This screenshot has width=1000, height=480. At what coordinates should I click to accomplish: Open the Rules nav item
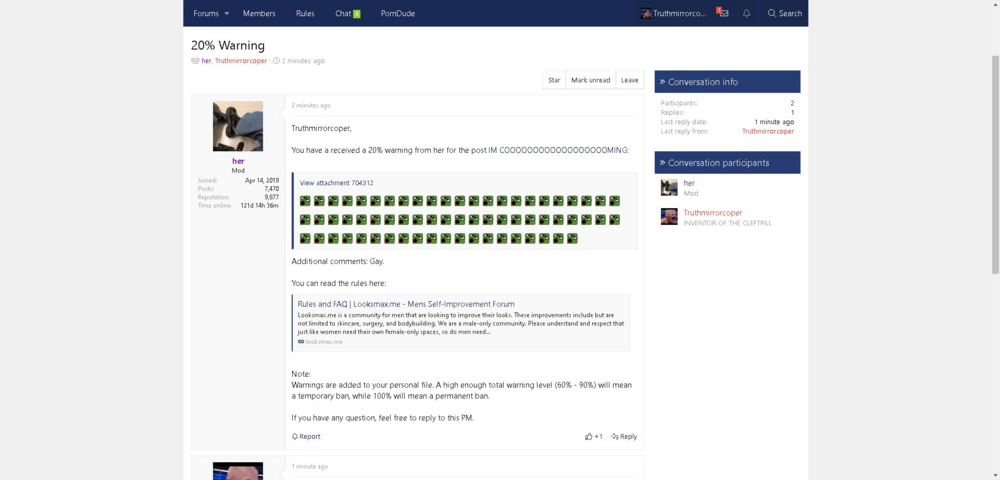coord(305,13)
